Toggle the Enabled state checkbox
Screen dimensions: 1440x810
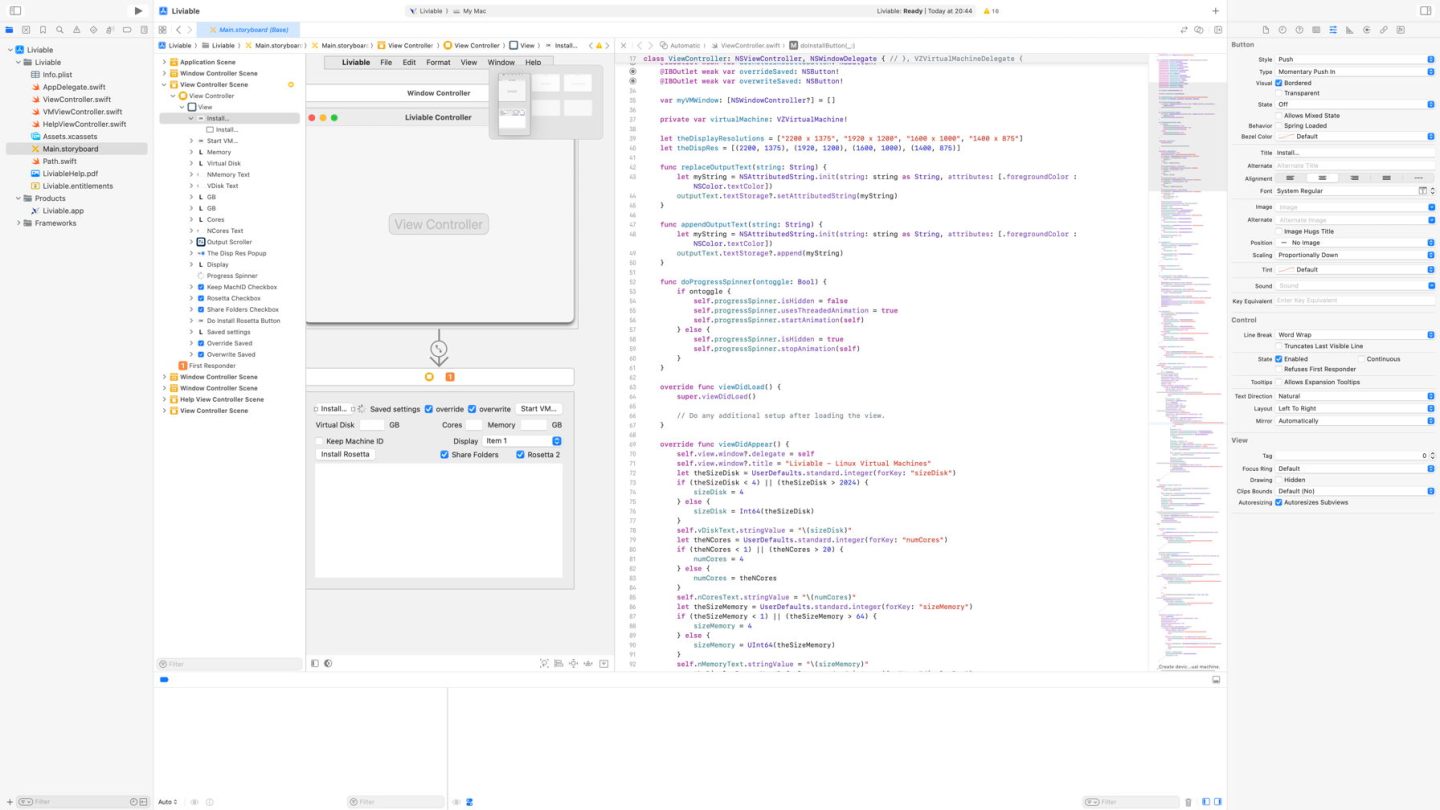[1279, 359]
